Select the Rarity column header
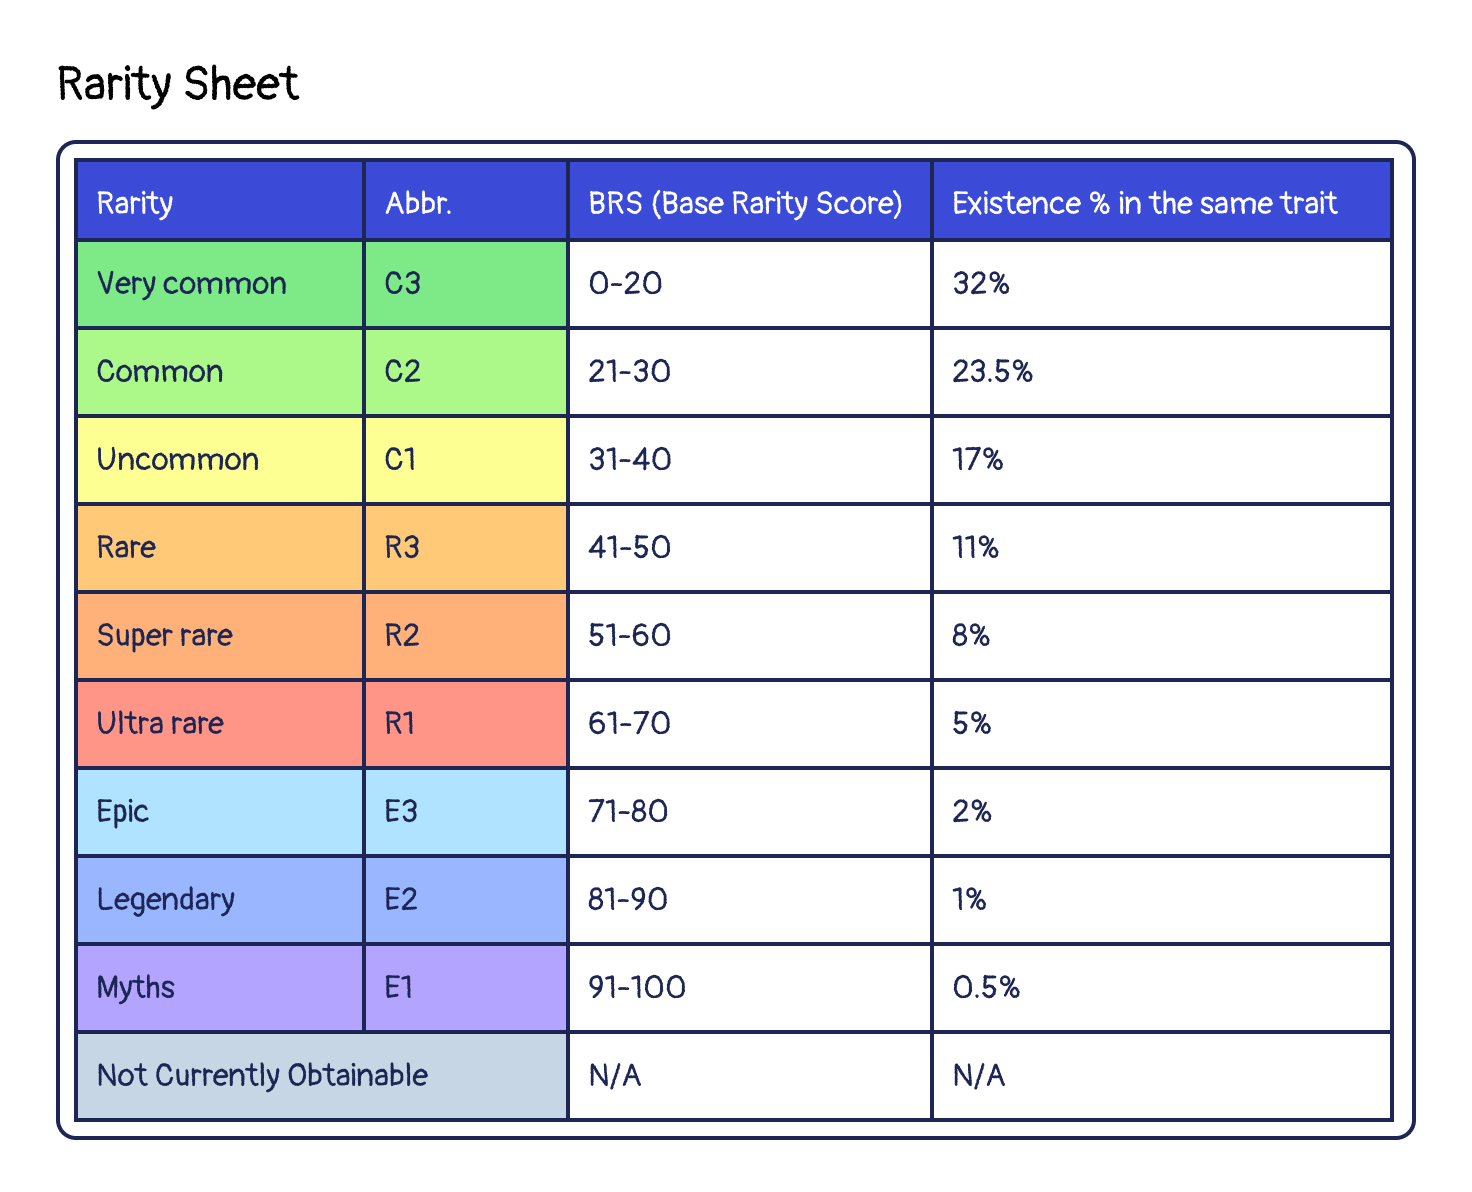The height and width of the screenshot is (1192, 1472). (x=220, y=201)
